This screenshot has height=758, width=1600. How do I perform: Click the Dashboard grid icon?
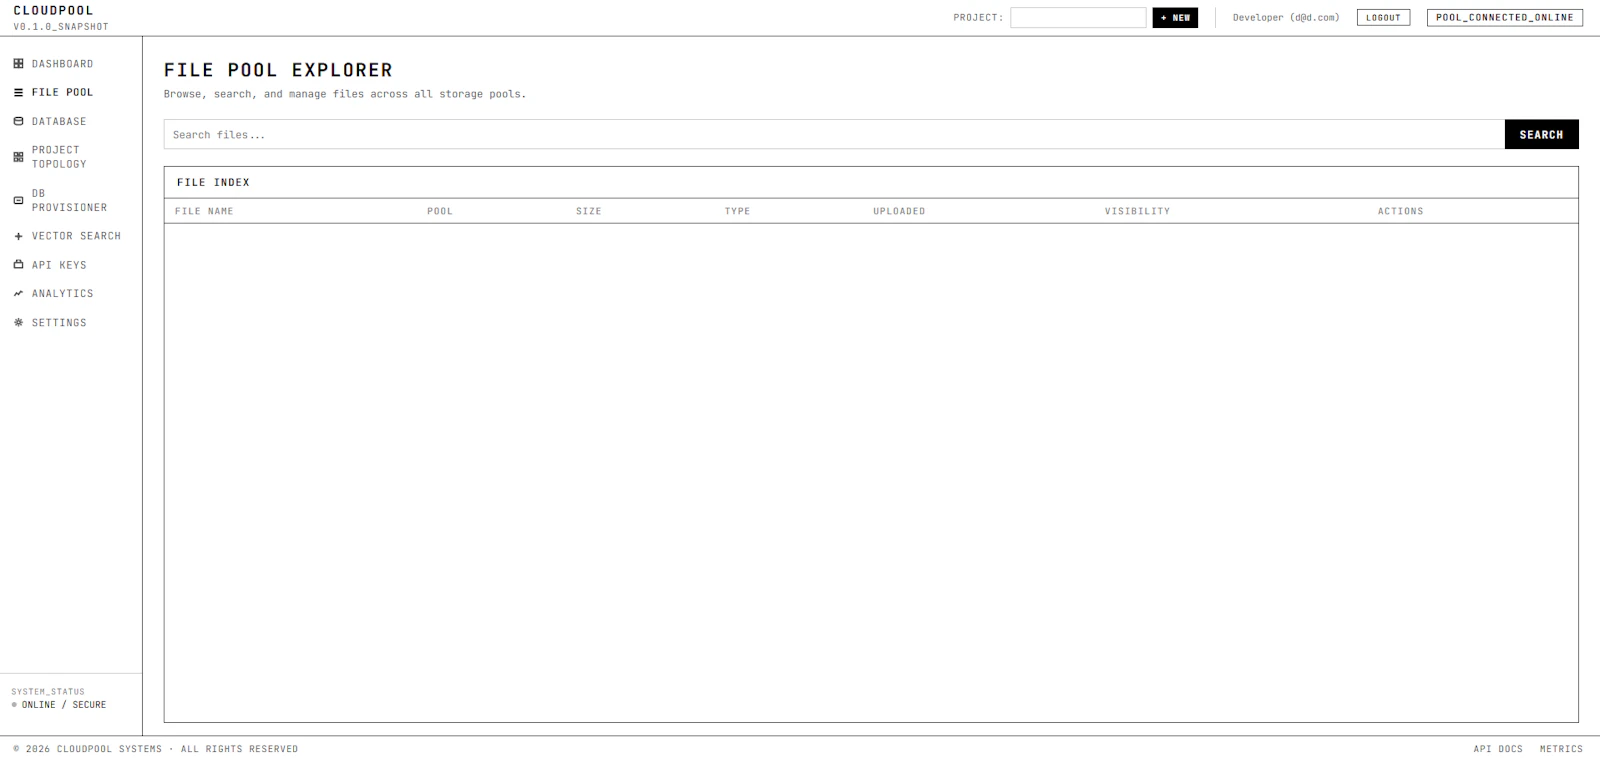(x=18, y=64)
